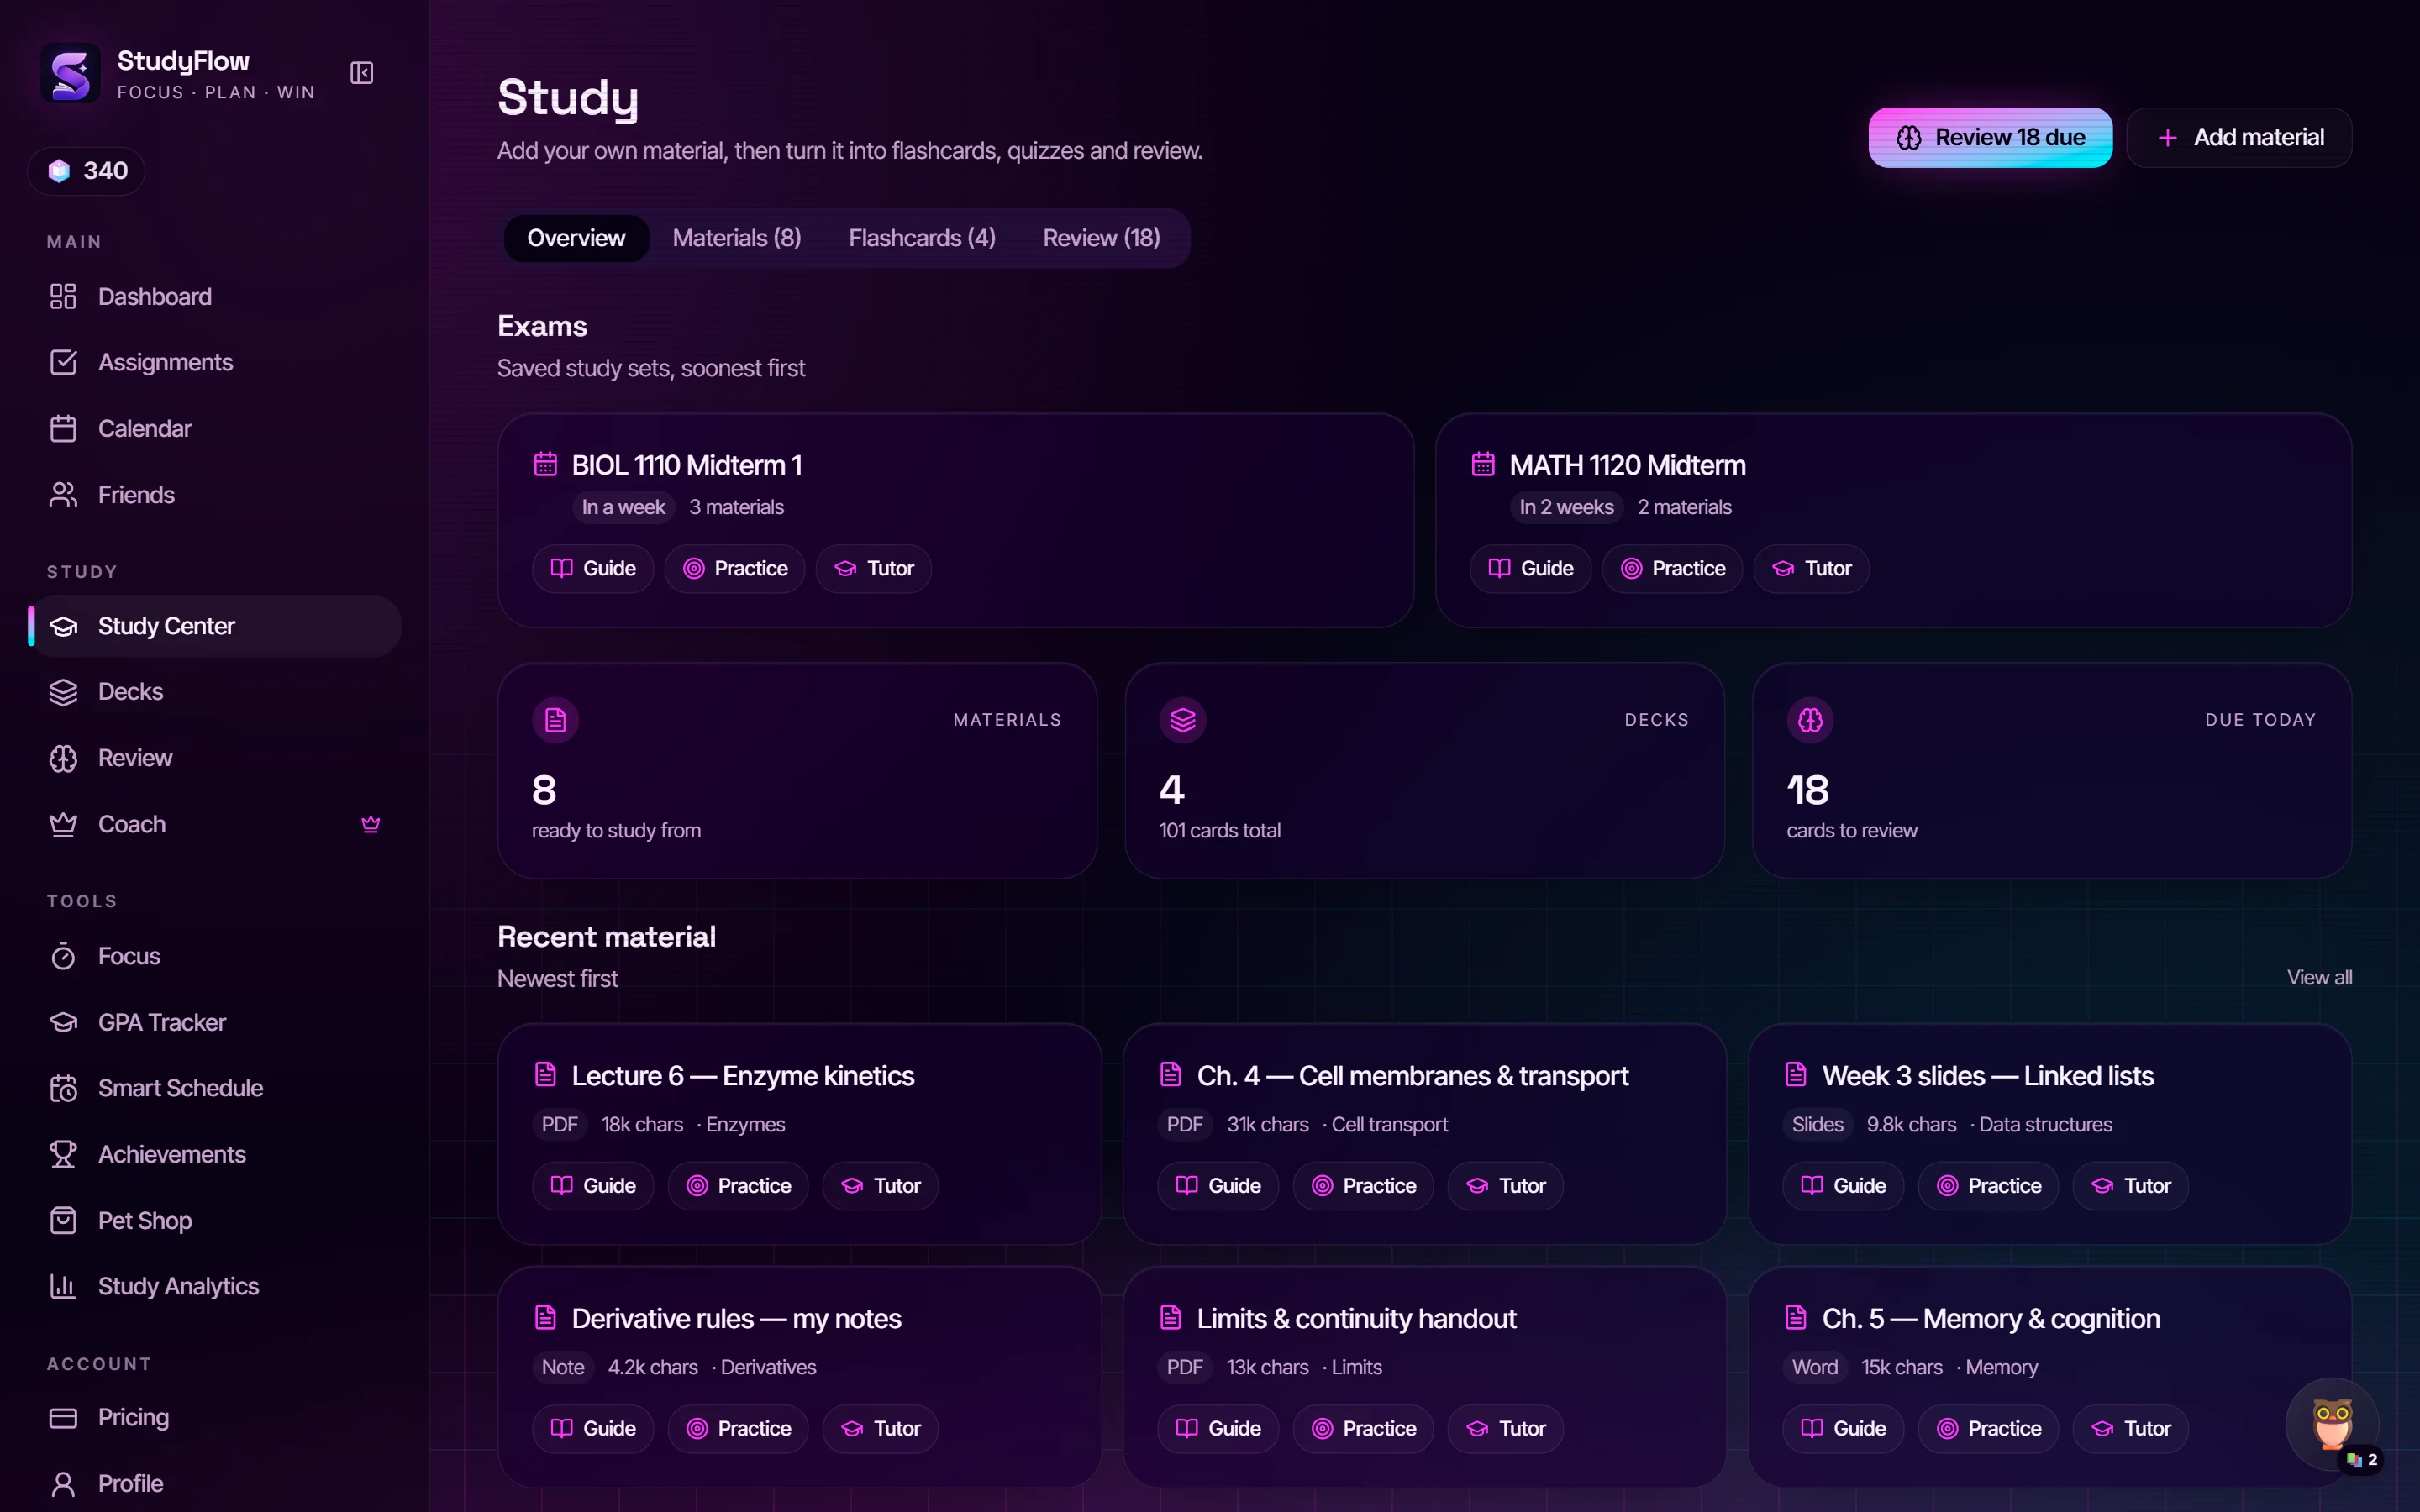The height and width of the screenshot is (1512, 2420).
Task: Collapse the sidebar with the panel icon
Action: [x=361, y=73]
